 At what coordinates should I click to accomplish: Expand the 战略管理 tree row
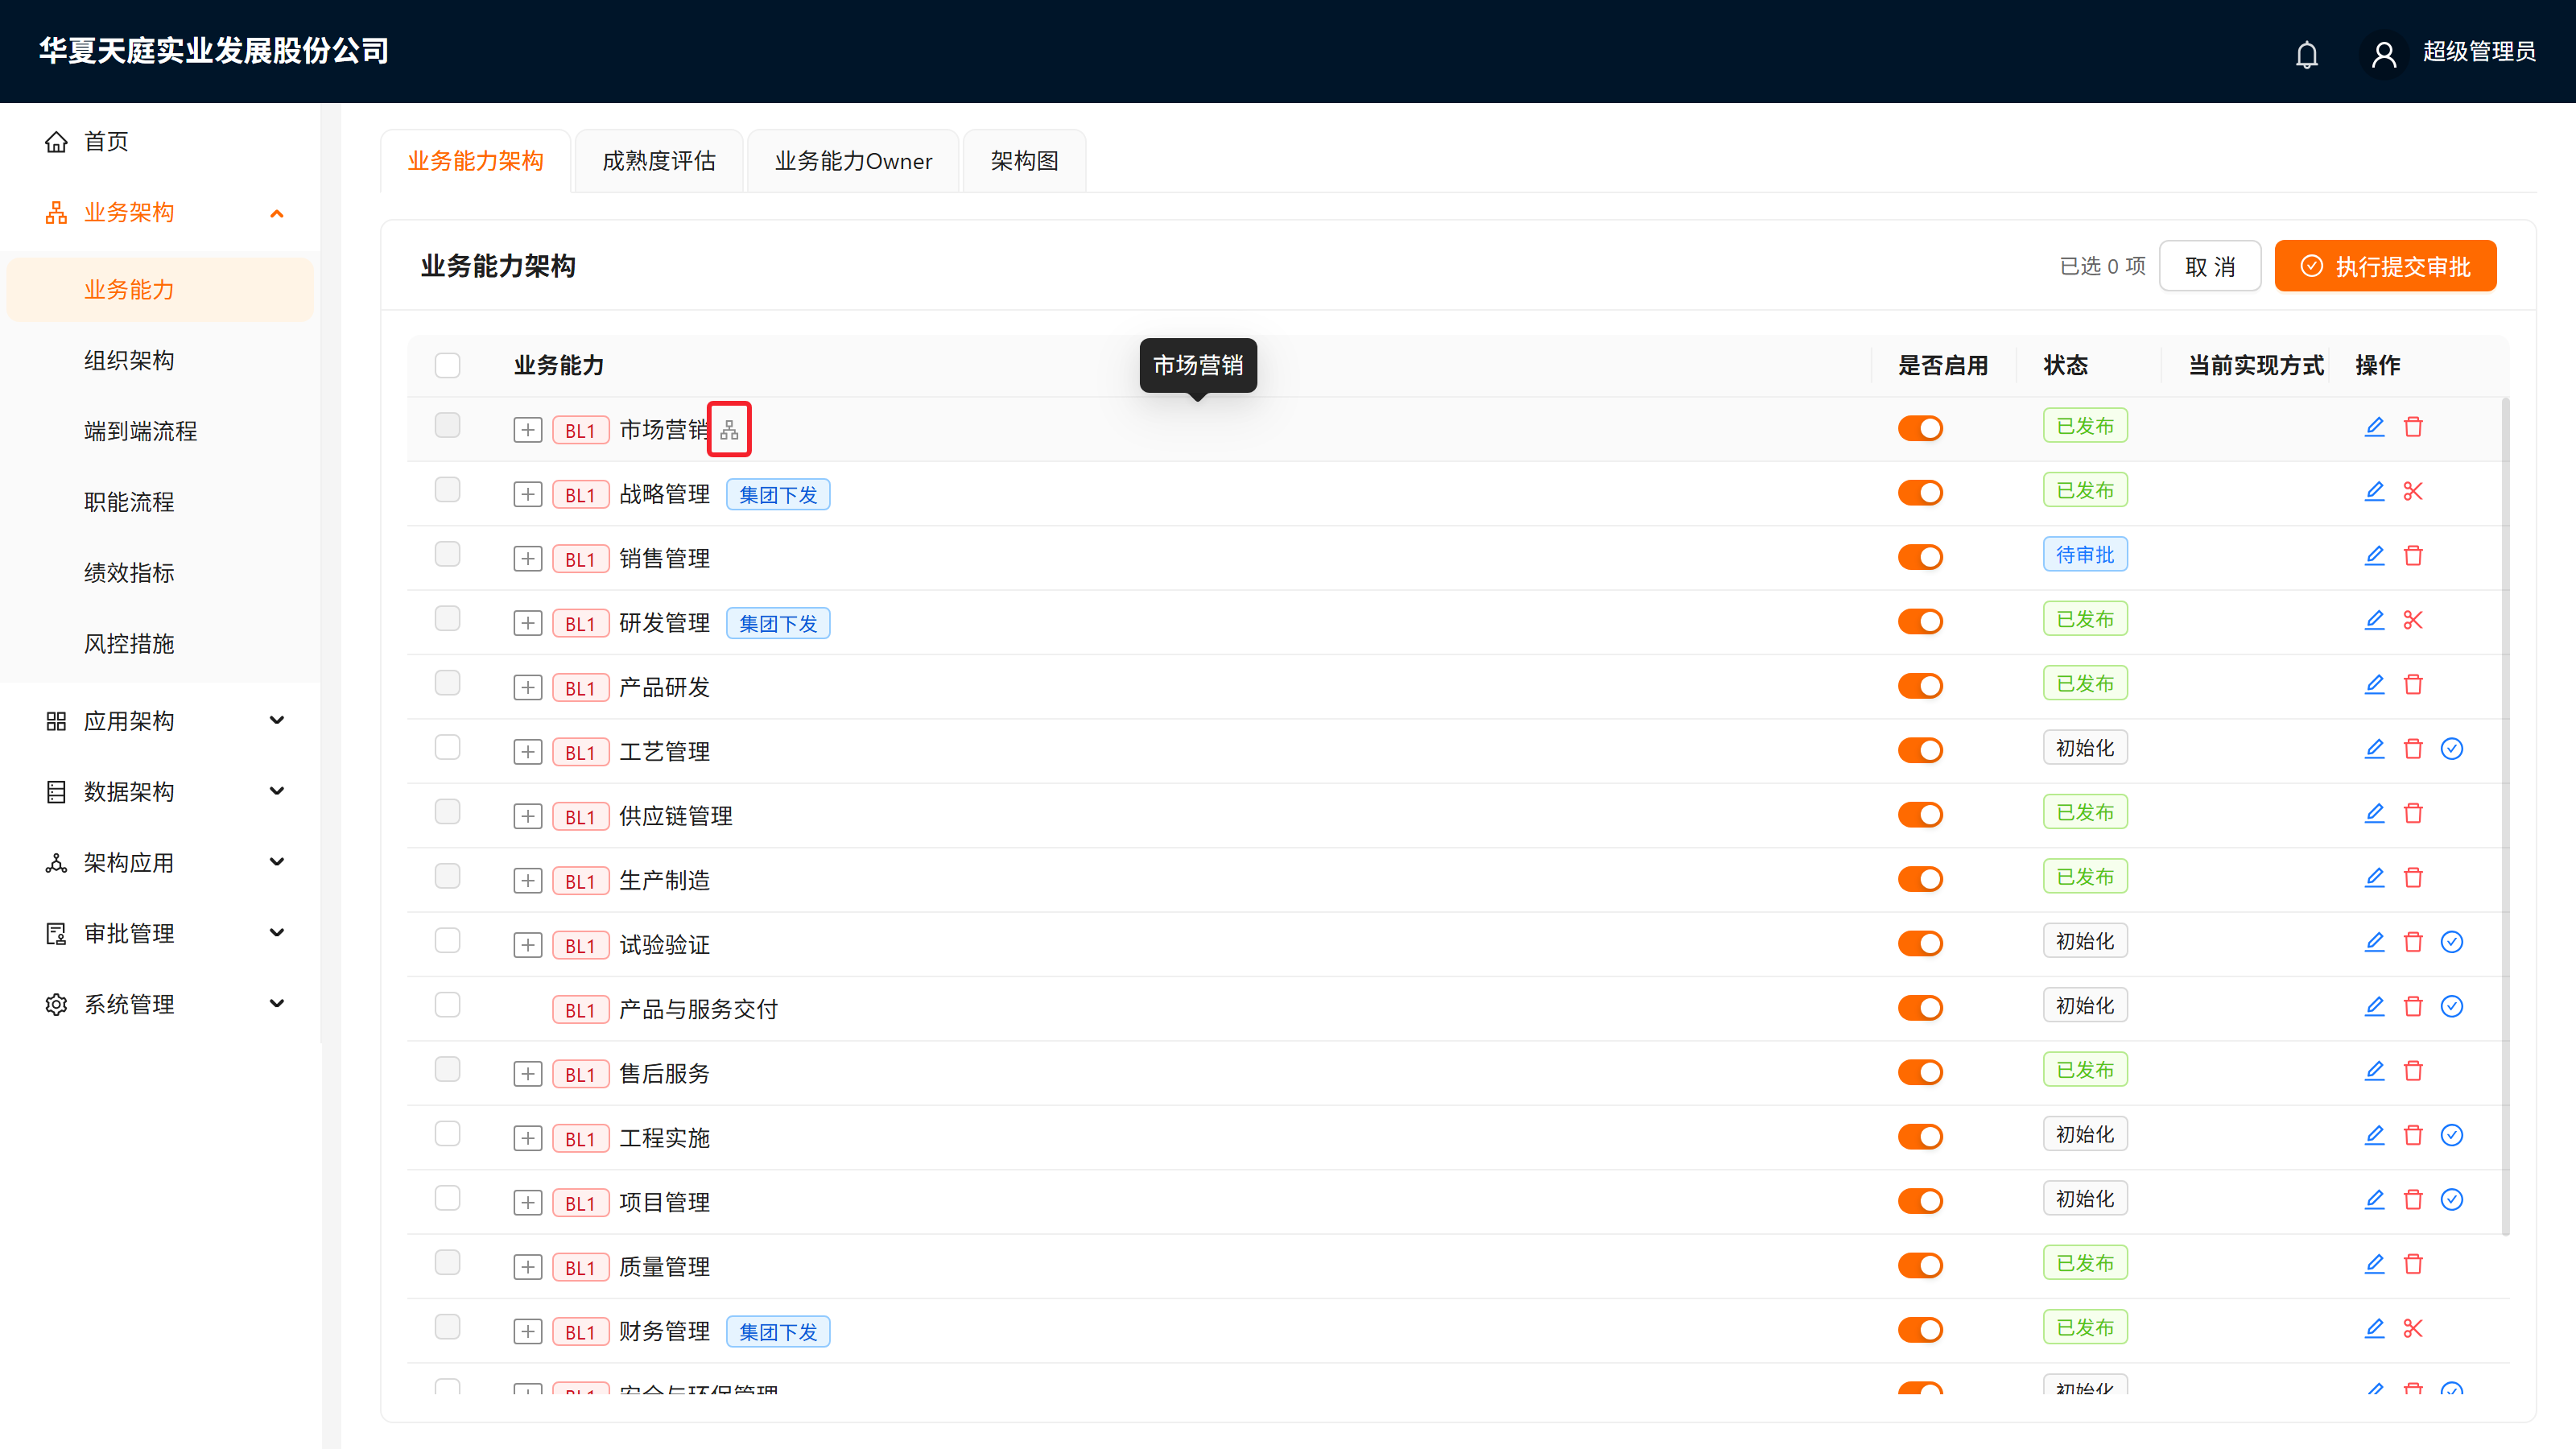tap(527, 494)
